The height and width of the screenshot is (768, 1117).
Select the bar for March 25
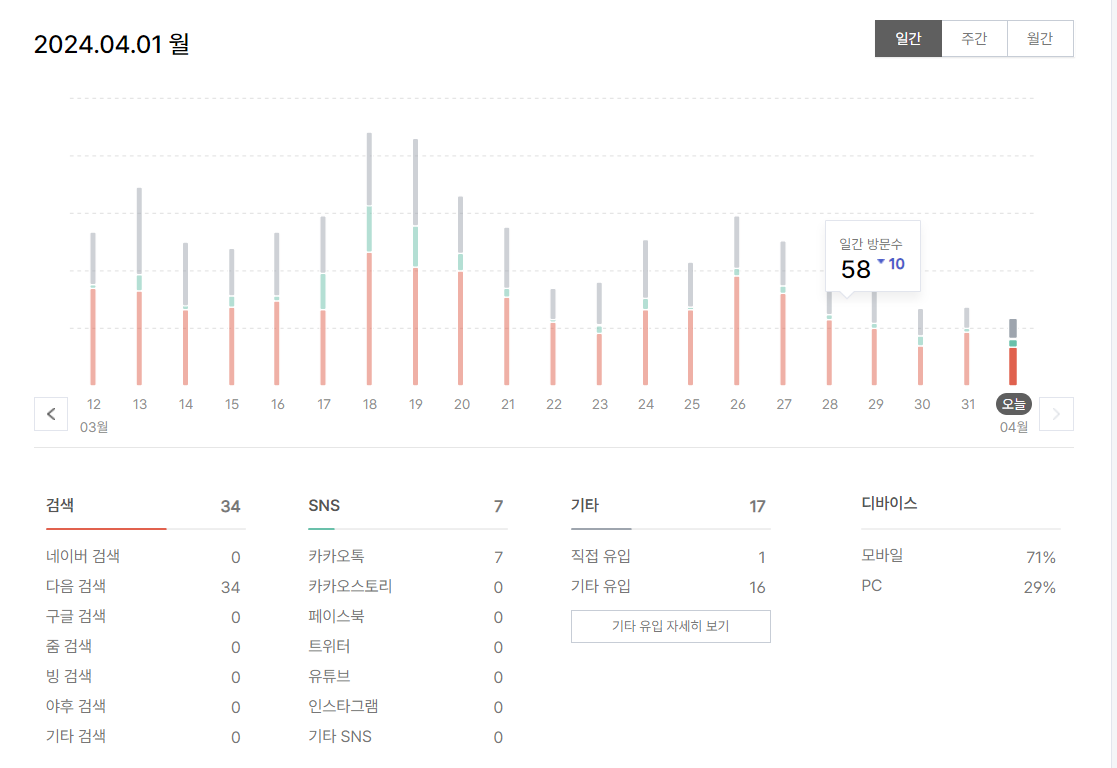coord(690,324)
